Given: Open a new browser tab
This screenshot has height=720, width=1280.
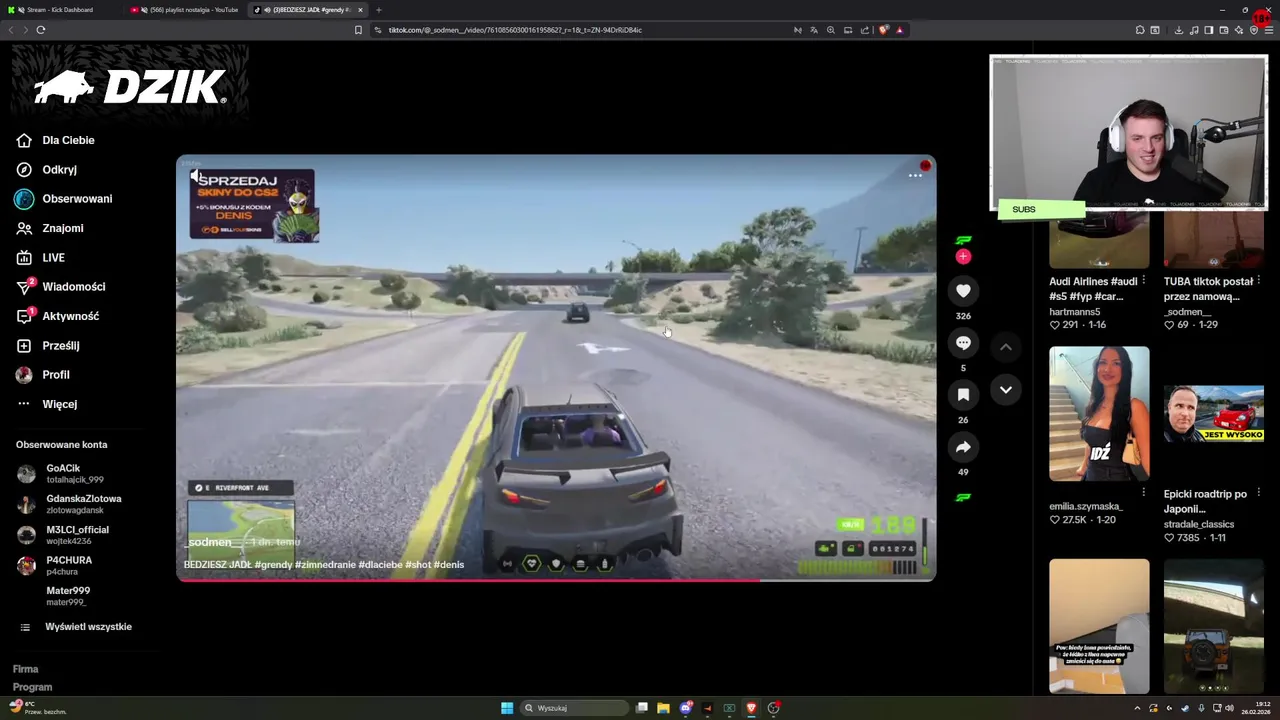Looking at the screenshot, I should pos(378,10).
